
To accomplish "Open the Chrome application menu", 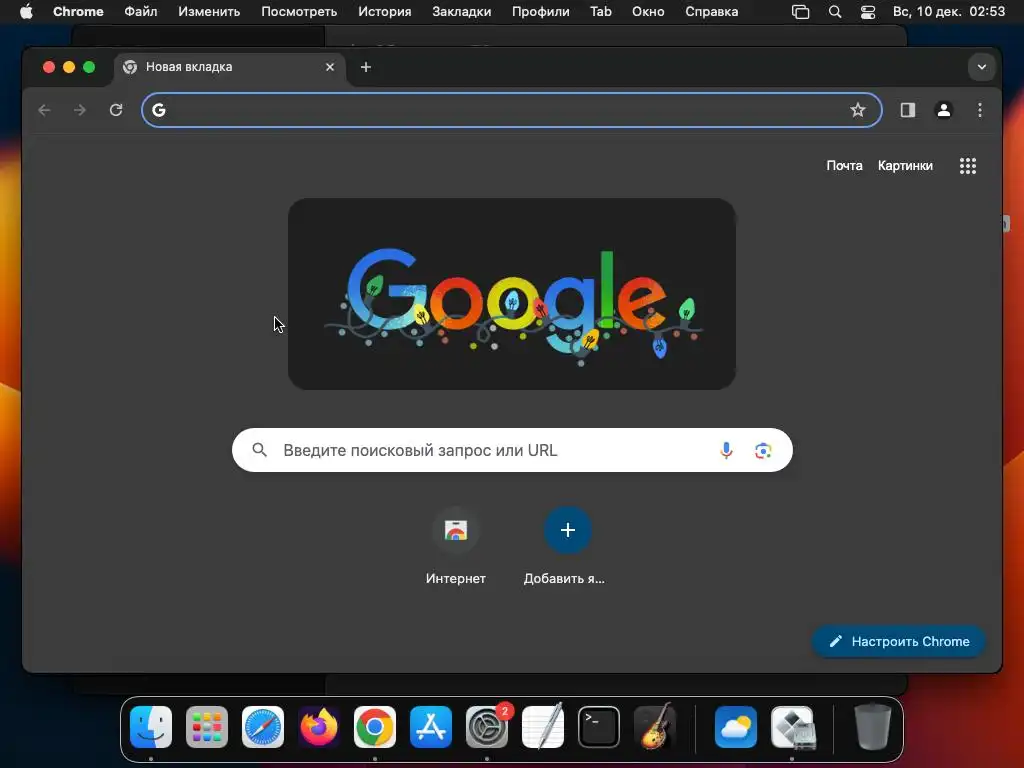I will coord(78,12).
